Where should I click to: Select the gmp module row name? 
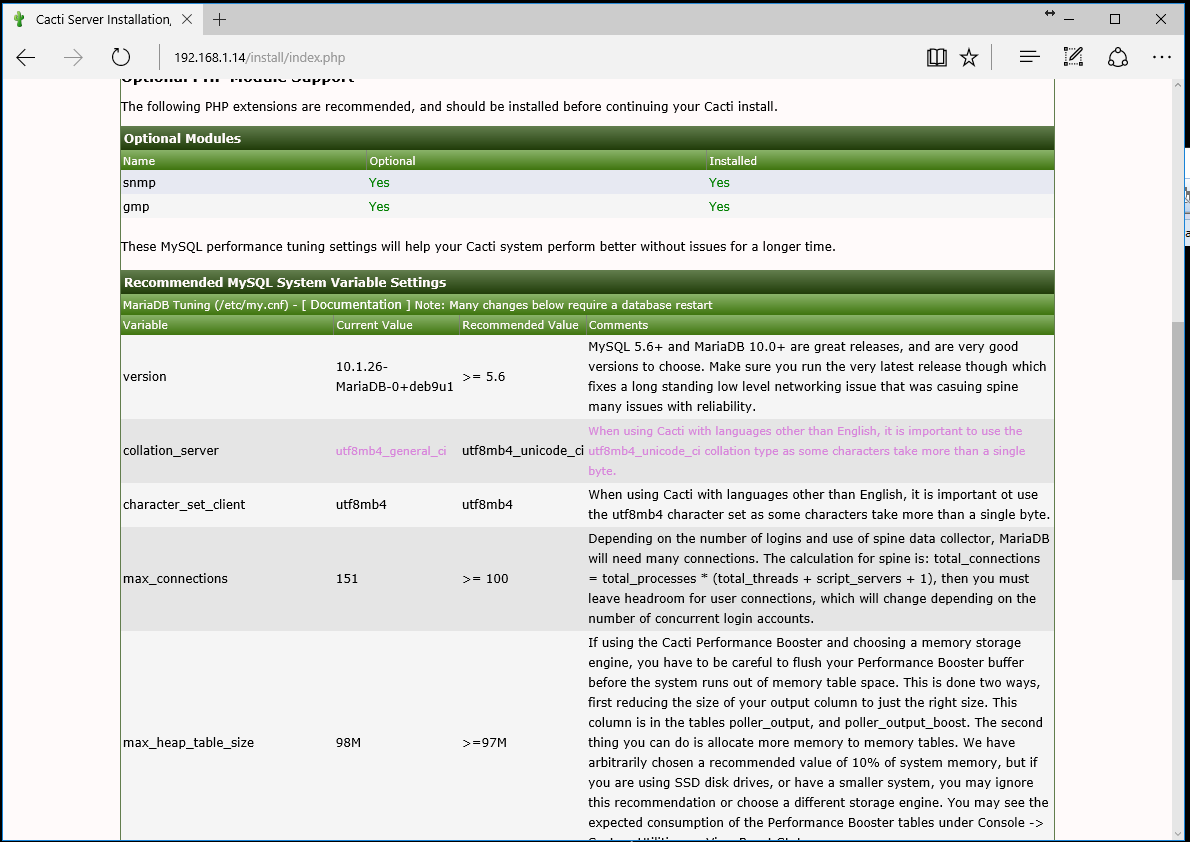pos(136,207)
